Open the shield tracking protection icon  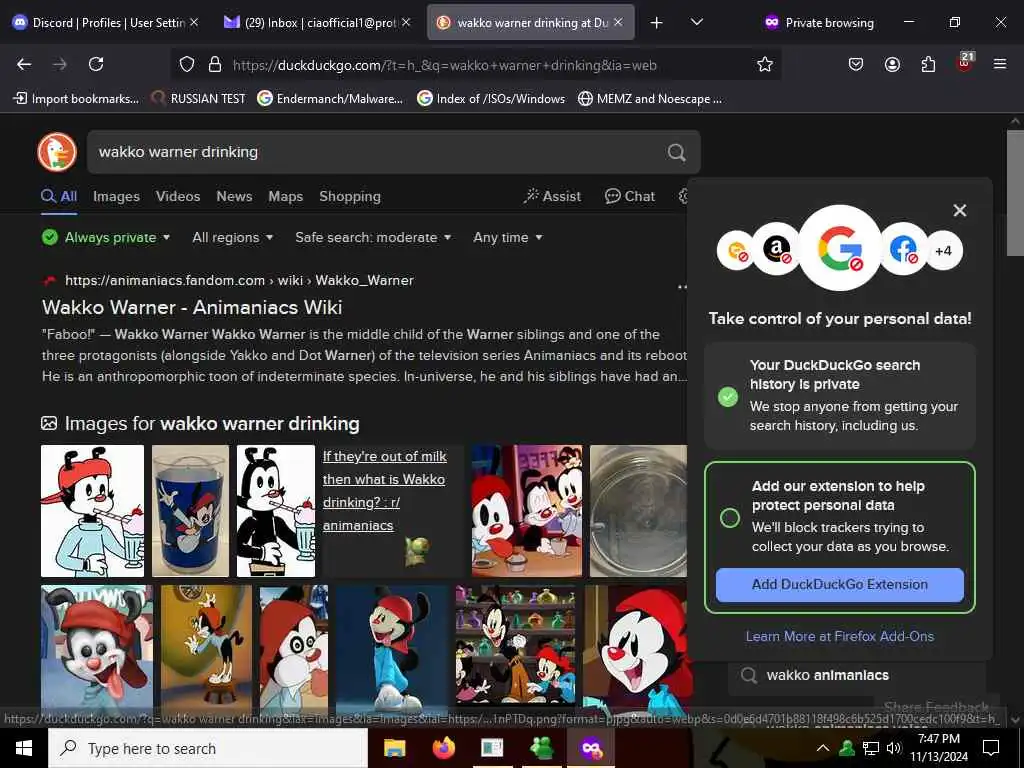point(187,64)
